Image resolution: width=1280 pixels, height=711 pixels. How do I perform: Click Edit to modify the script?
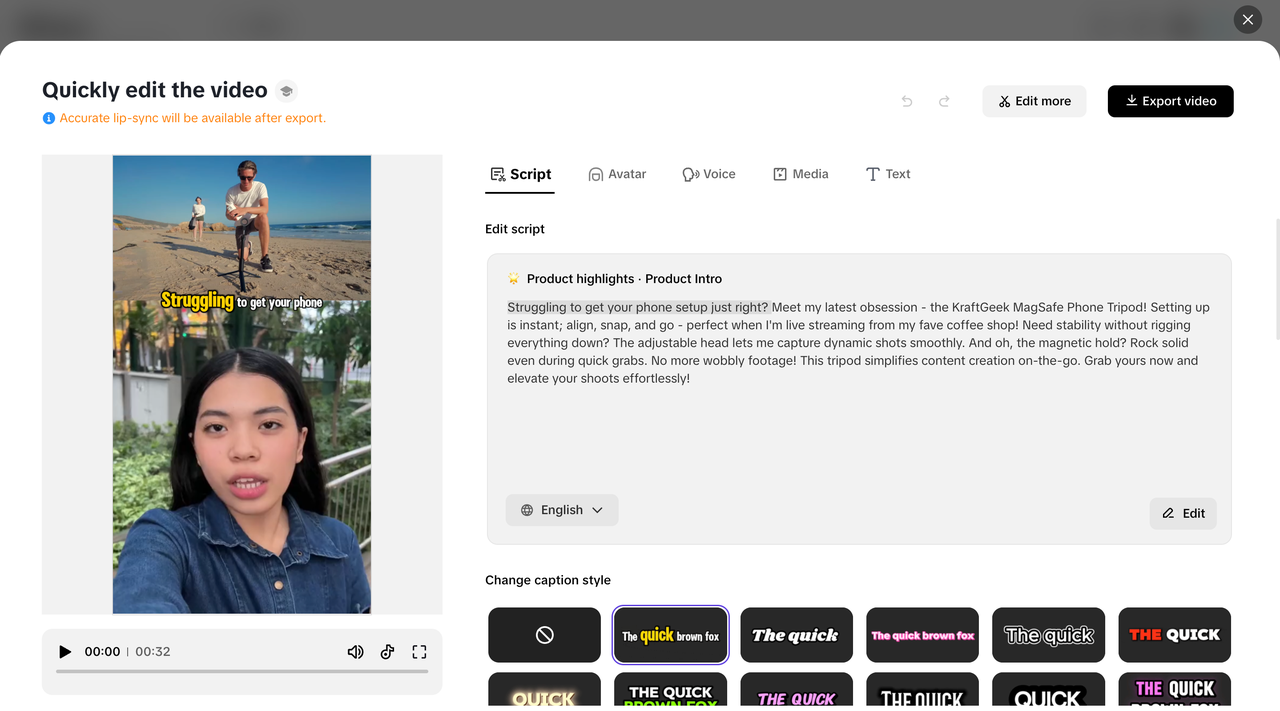click(x=1183, y=513)
